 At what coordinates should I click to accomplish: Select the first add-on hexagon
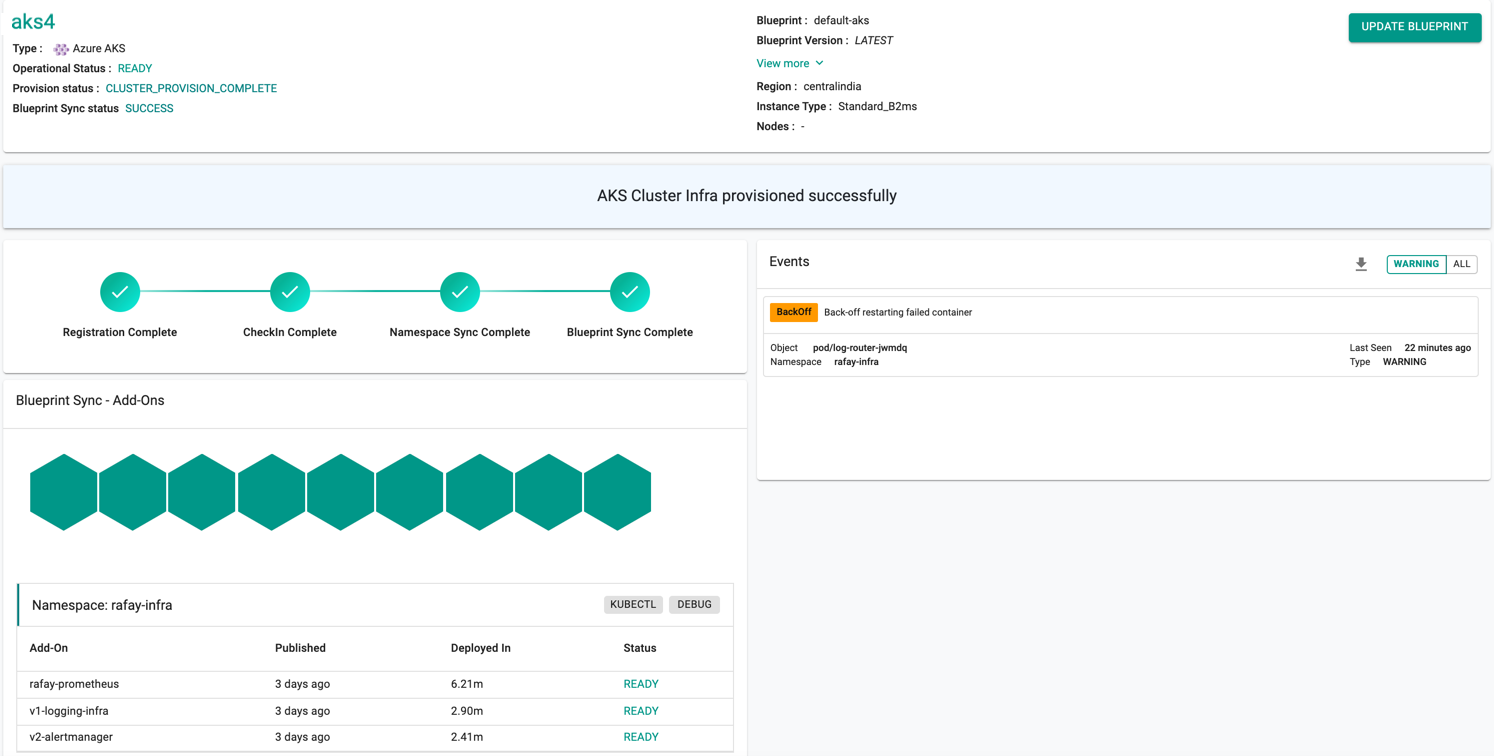click(64, 492)
